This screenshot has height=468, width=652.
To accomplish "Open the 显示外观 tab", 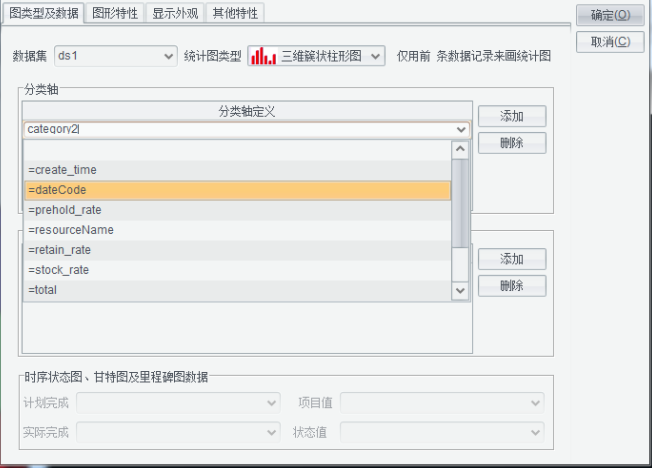I will point(175,13).
